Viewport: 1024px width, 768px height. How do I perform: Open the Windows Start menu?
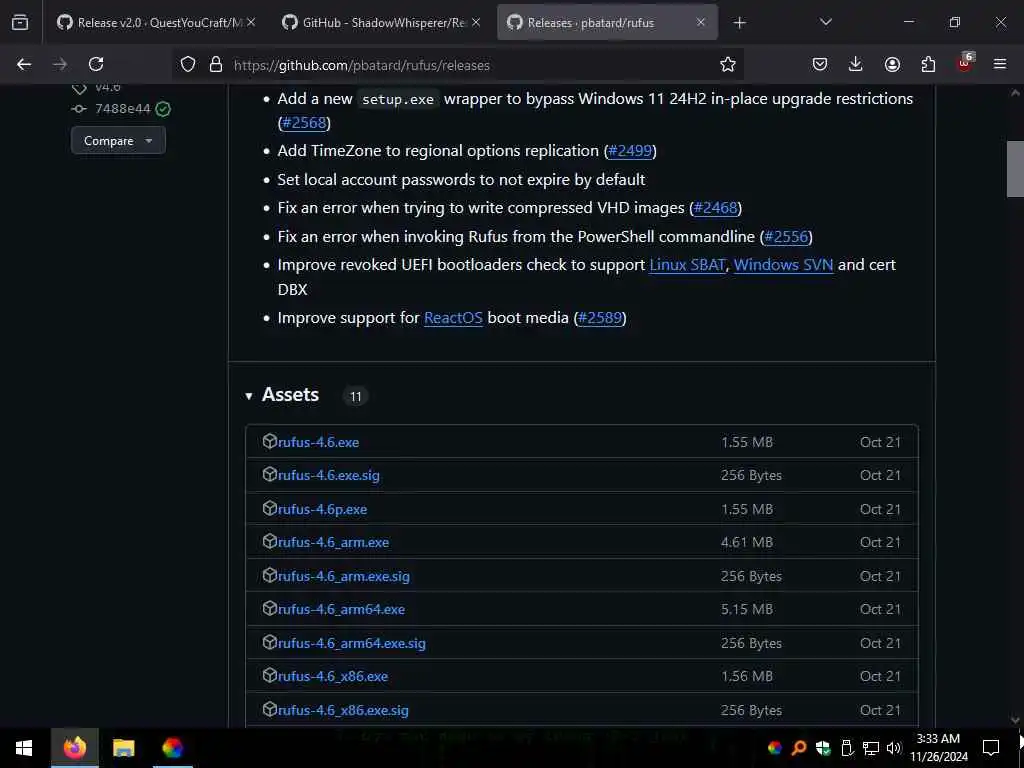(24, 748)
